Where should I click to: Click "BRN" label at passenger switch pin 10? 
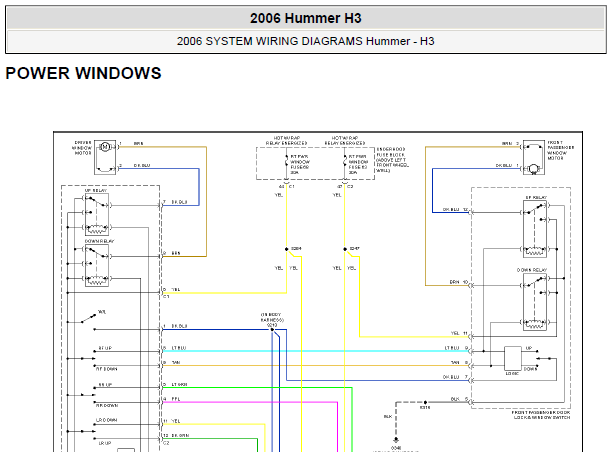[454, 282]
